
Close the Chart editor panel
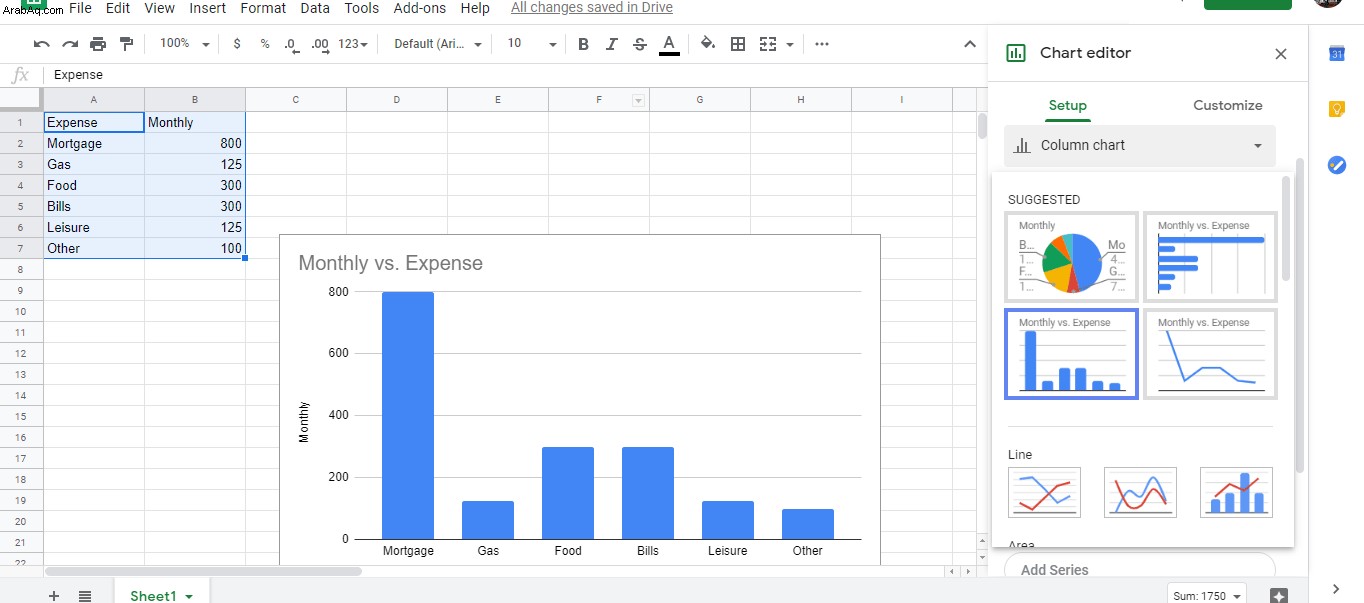[1281, 54]
